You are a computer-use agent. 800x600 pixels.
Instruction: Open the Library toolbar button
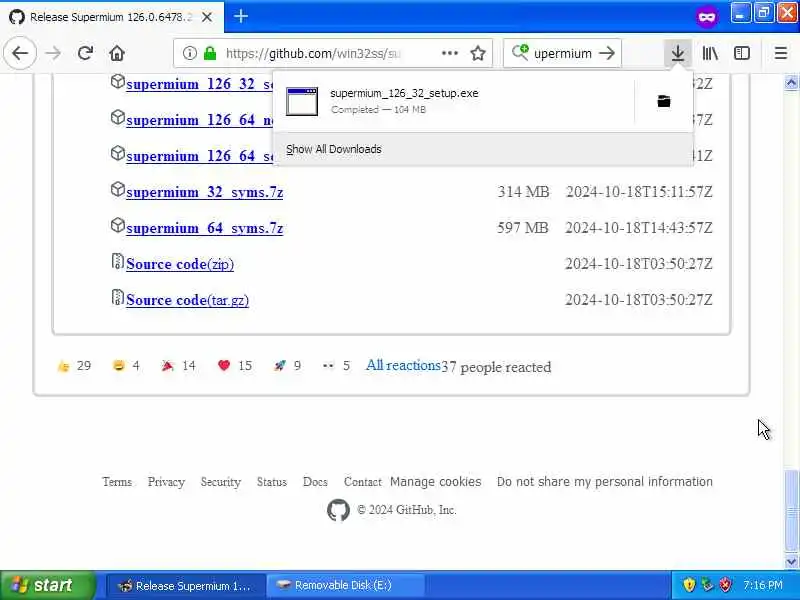click(710, 53)
